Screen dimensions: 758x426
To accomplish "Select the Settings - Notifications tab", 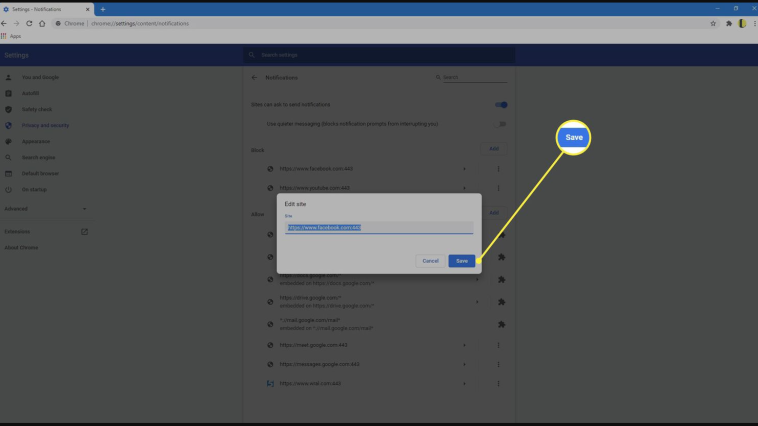I will [46, 9].
